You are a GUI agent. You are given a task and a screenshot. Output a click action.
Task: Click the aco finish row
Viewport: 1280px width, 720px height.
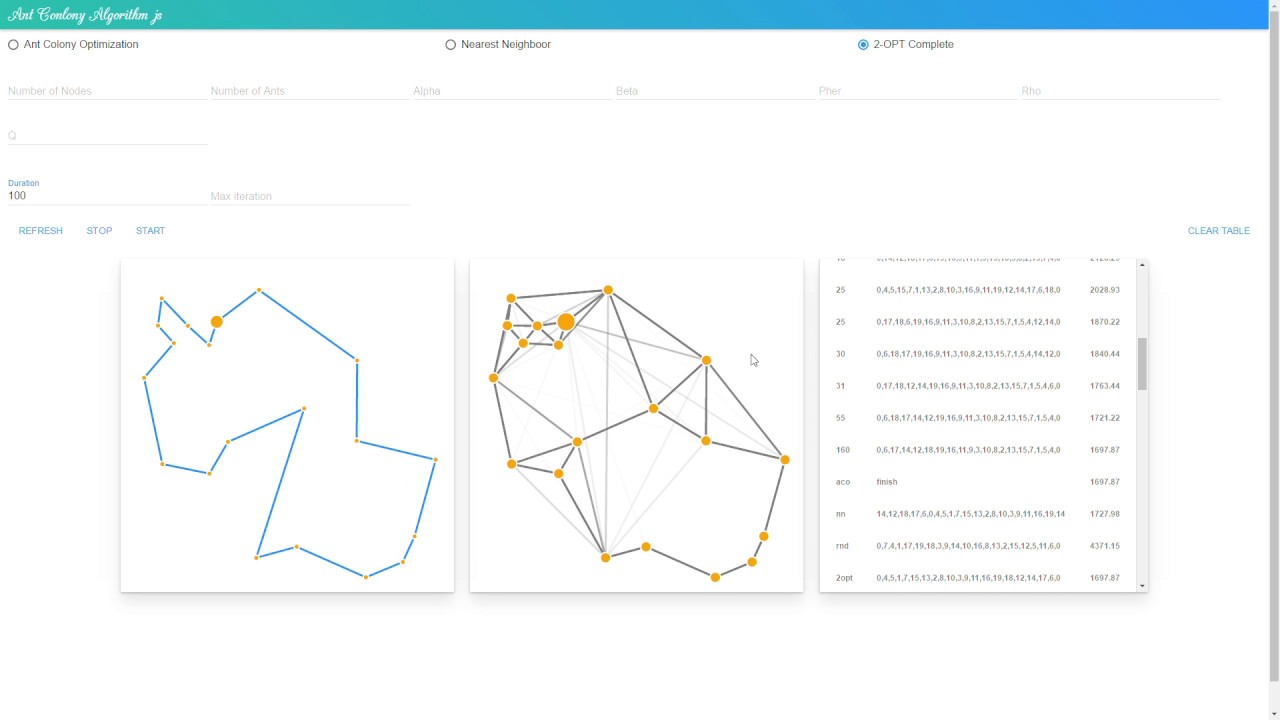tap(978, 482)
